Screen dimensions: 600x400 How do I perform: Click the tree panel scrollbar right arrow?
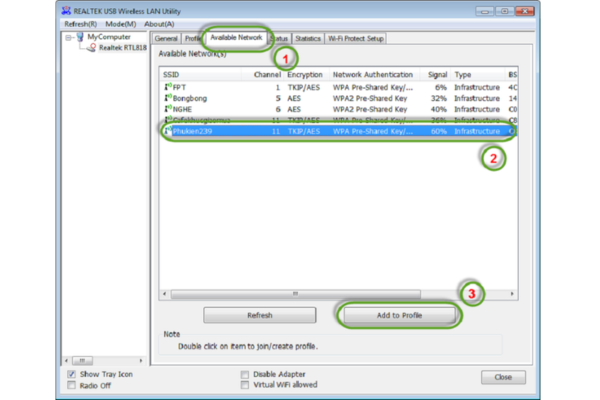click(x=141, y=361)
